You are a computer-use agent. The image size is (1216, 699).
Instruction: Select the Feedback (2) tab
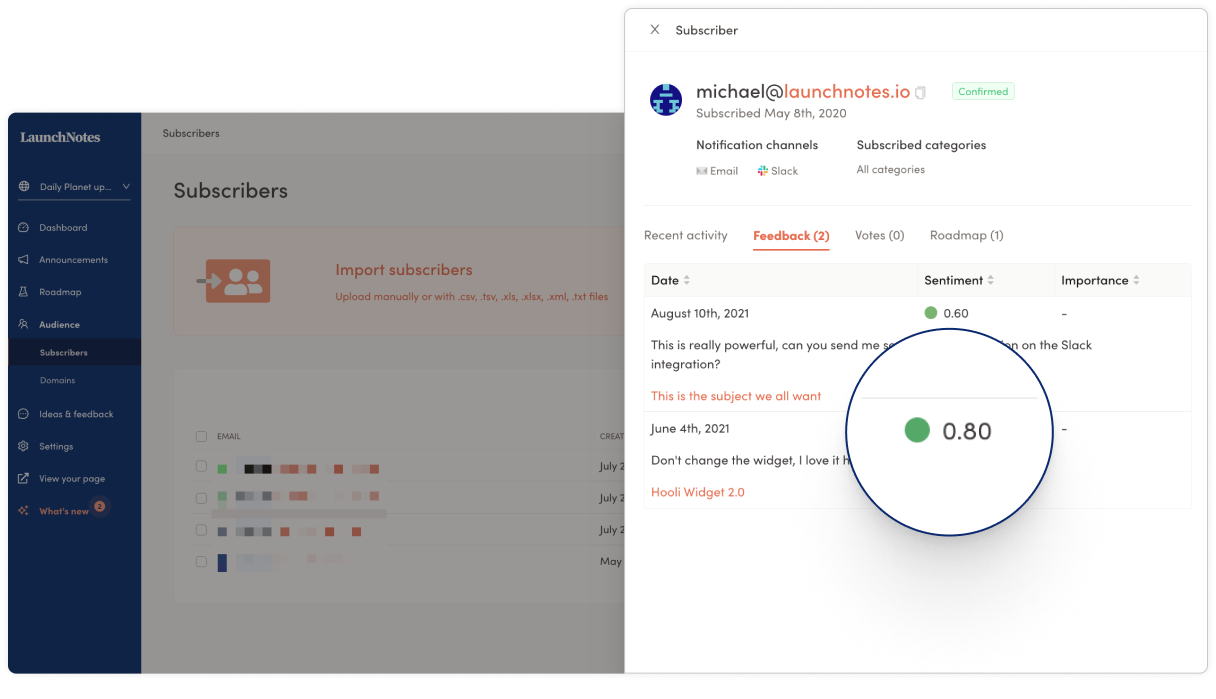(791, 236)
